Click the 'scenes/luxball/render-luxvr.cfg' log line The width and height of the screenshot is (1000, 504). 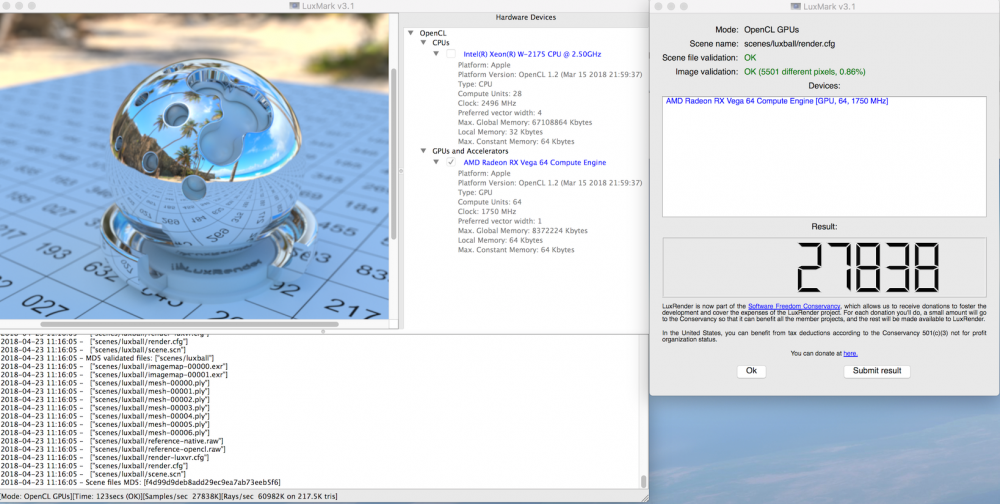(105, 457)
